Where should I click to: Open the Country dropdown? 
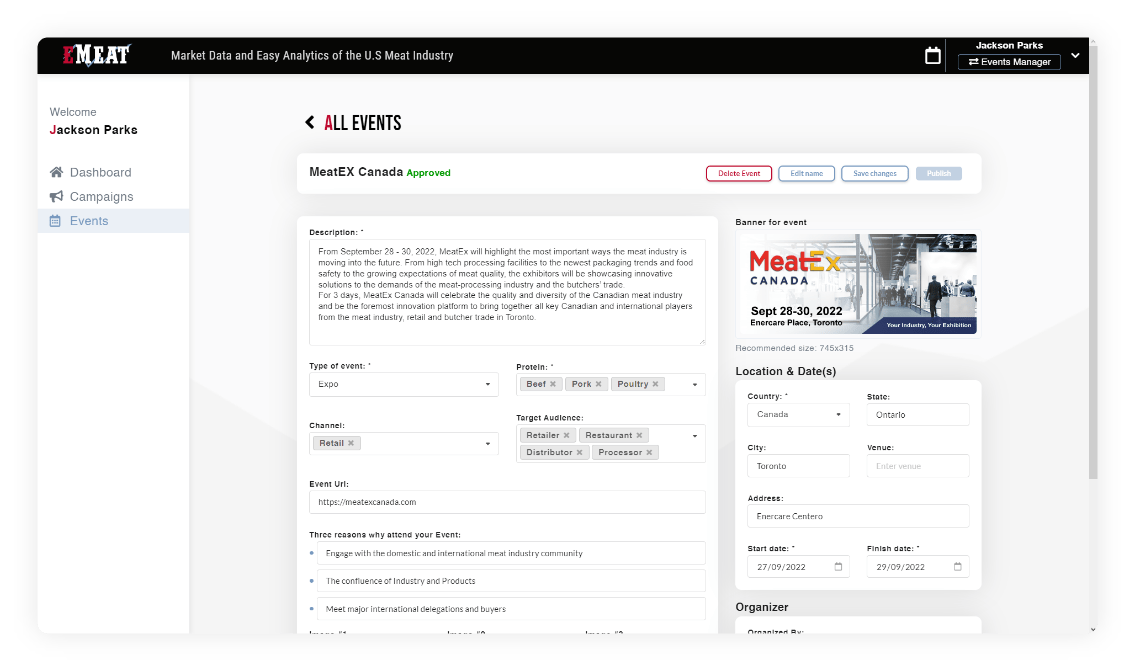pyautogui.click(x=838, y=415)
